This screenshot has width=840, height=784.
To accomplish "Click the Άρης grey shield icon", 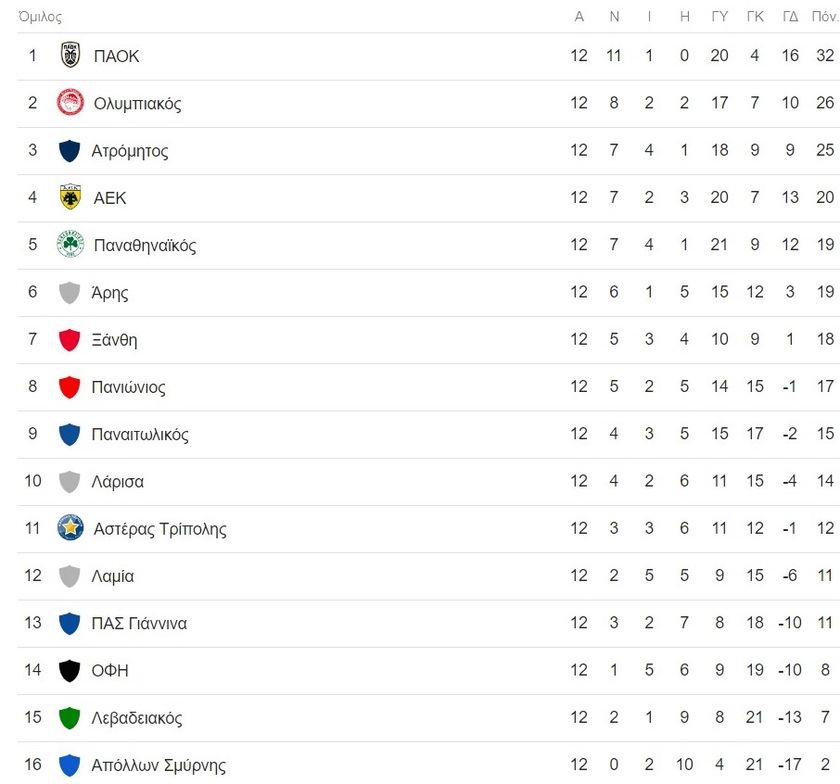I will 69,292.
